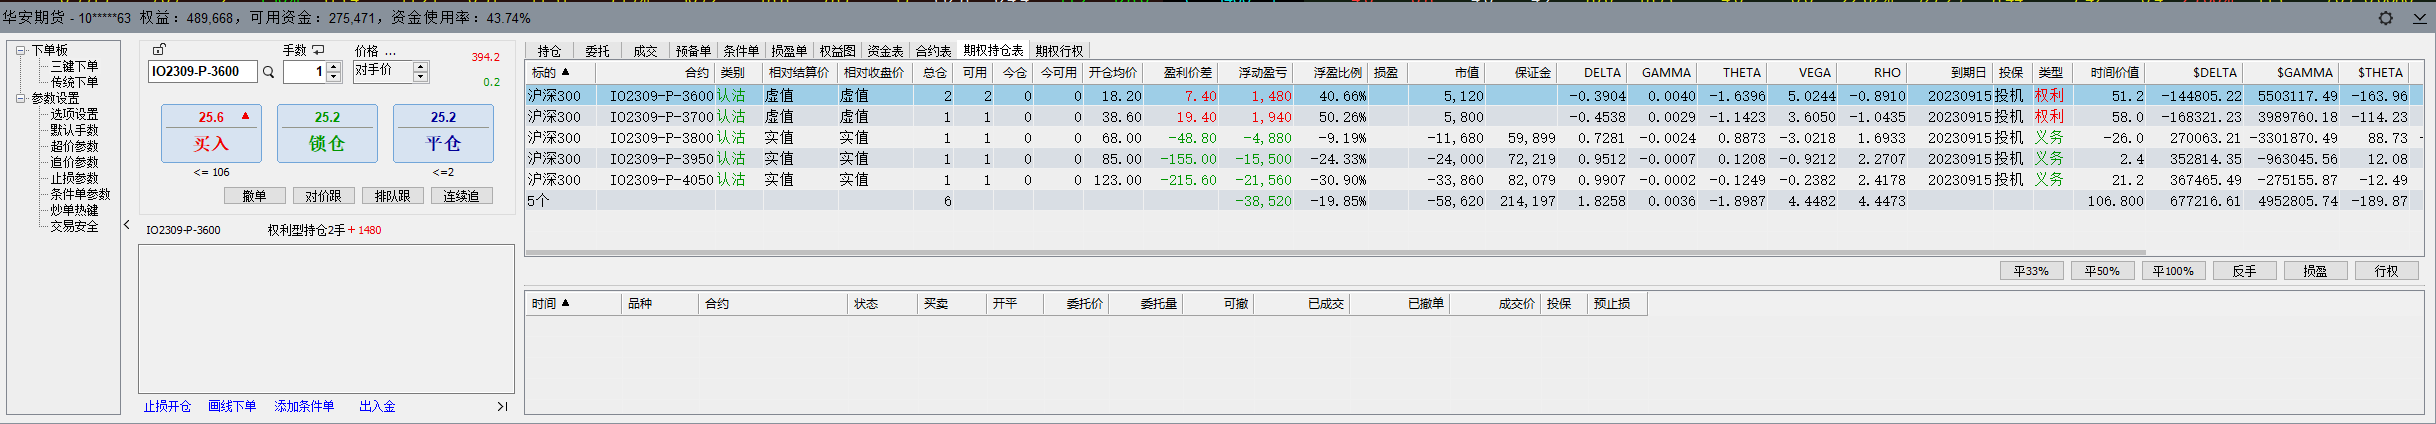Collapse the 参数设置 tree node
Screen dimensions: 2436x424
(20, 98)
